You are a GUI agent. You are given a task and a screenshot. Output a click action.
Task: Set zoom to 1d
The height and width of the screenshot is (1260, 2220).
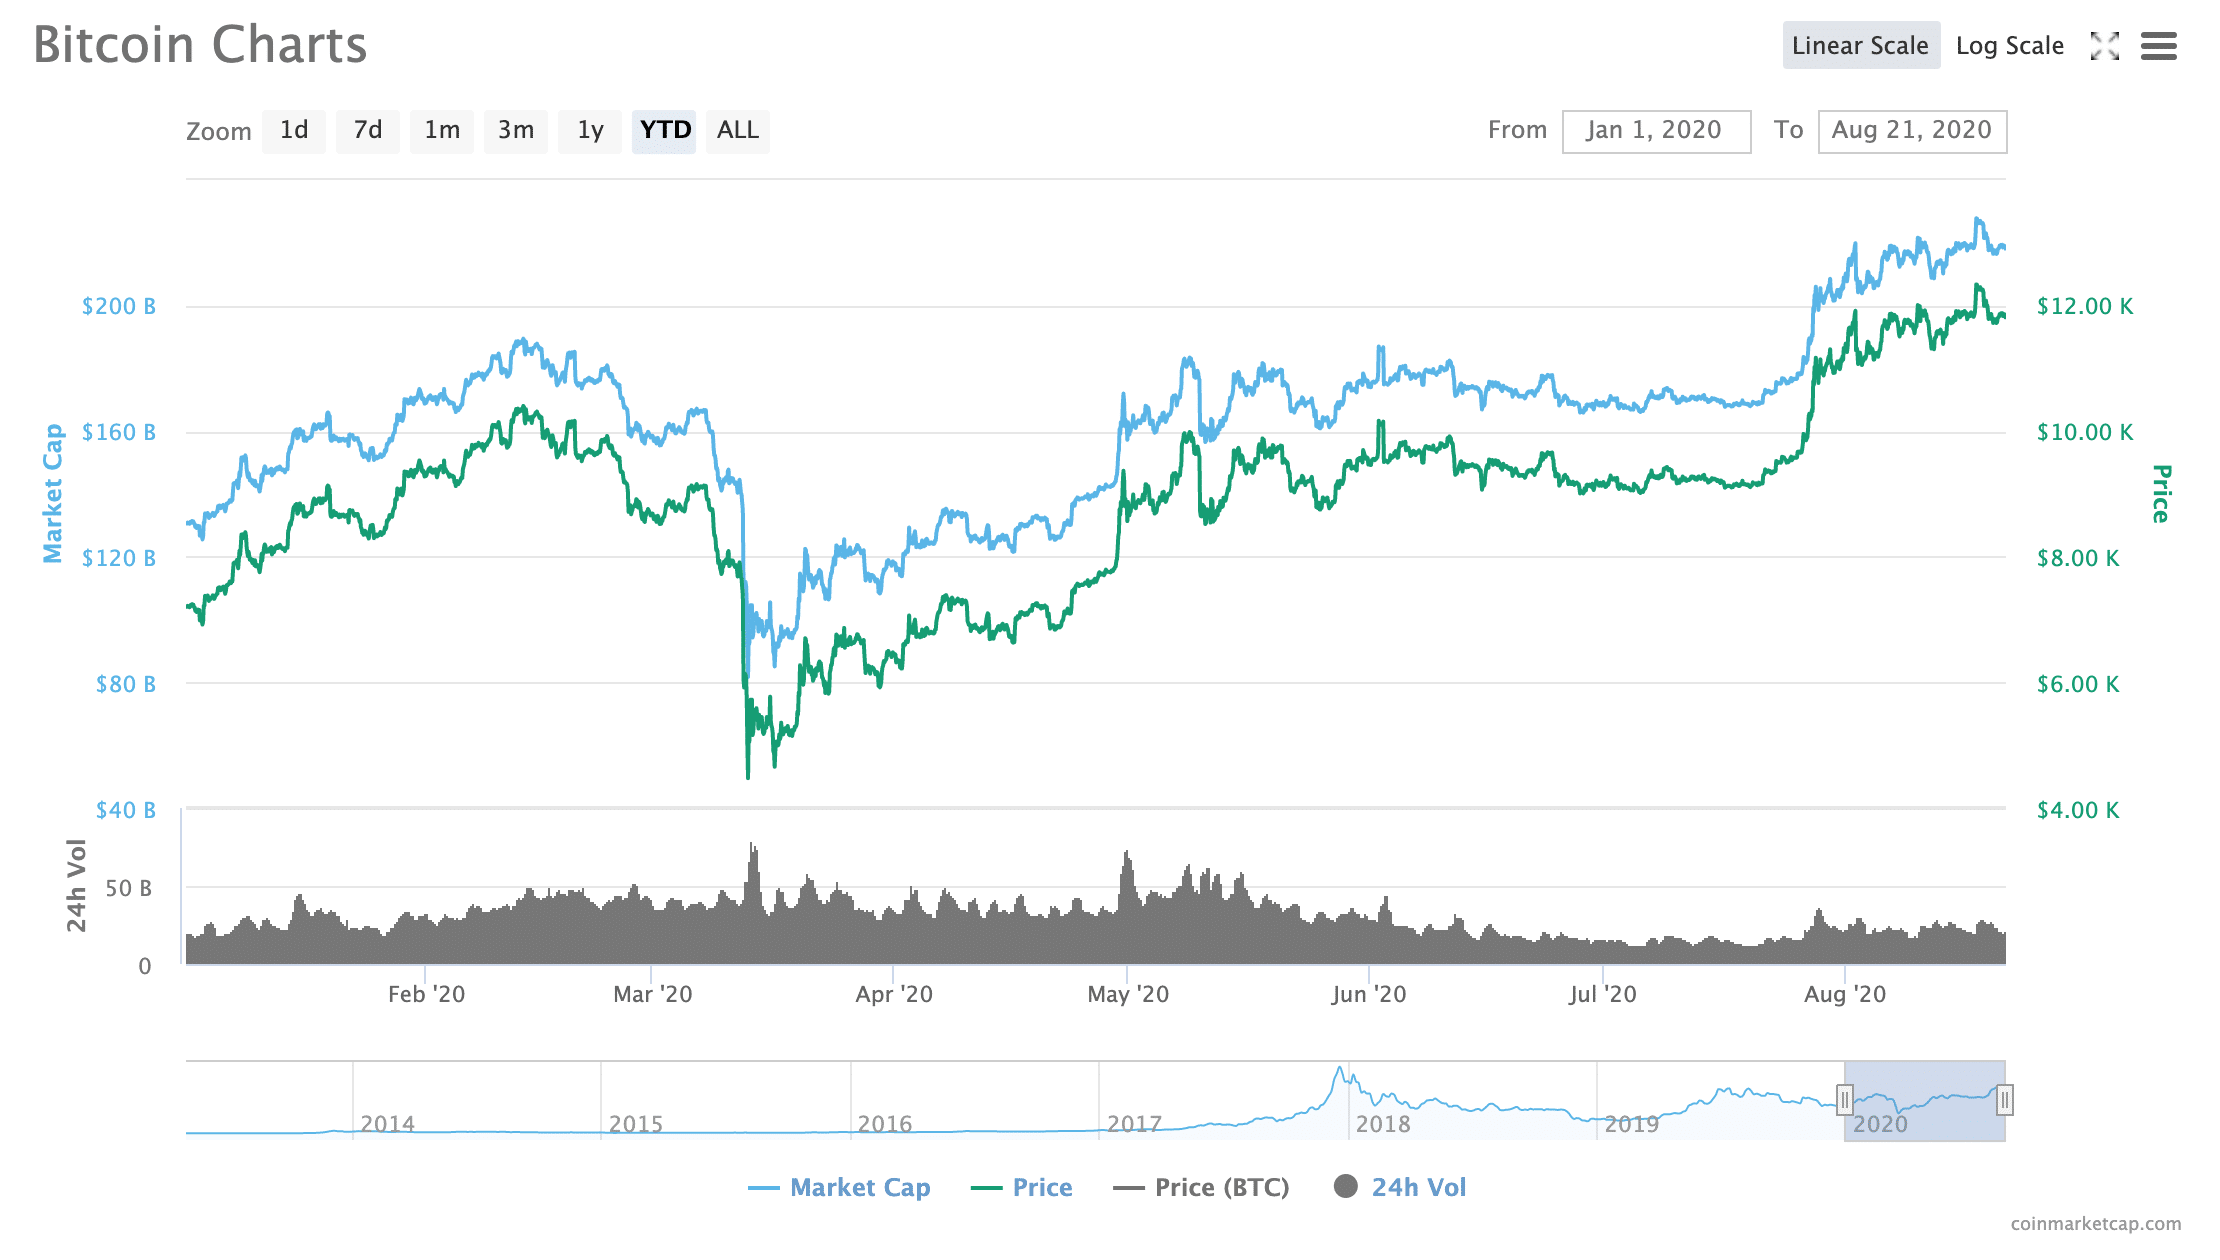[294, 131]
